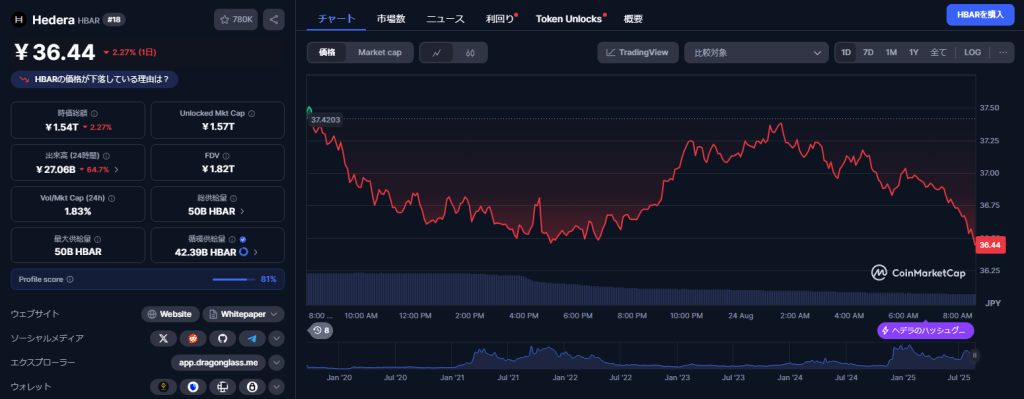This screenshot has width=1024, height=399.
Task: Click the HBARを購入 button
Action: [x=980, y=15]
